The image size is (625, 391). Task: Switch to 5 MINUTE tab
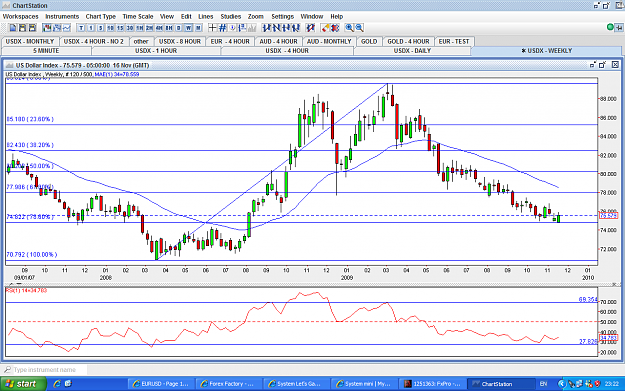(x=46, y=51)
